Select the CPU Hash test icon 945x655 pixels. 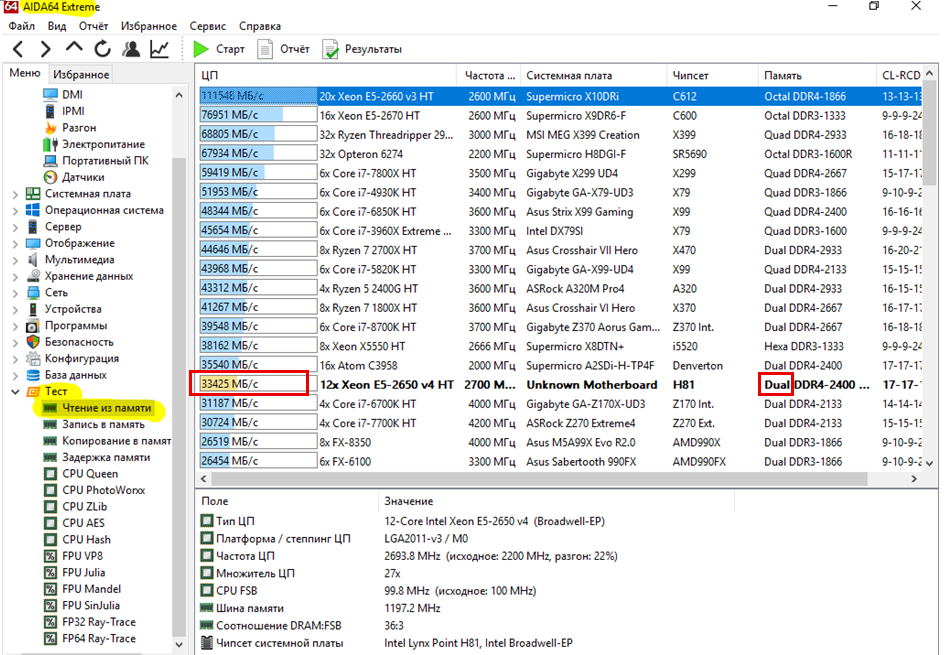point(51,539)
